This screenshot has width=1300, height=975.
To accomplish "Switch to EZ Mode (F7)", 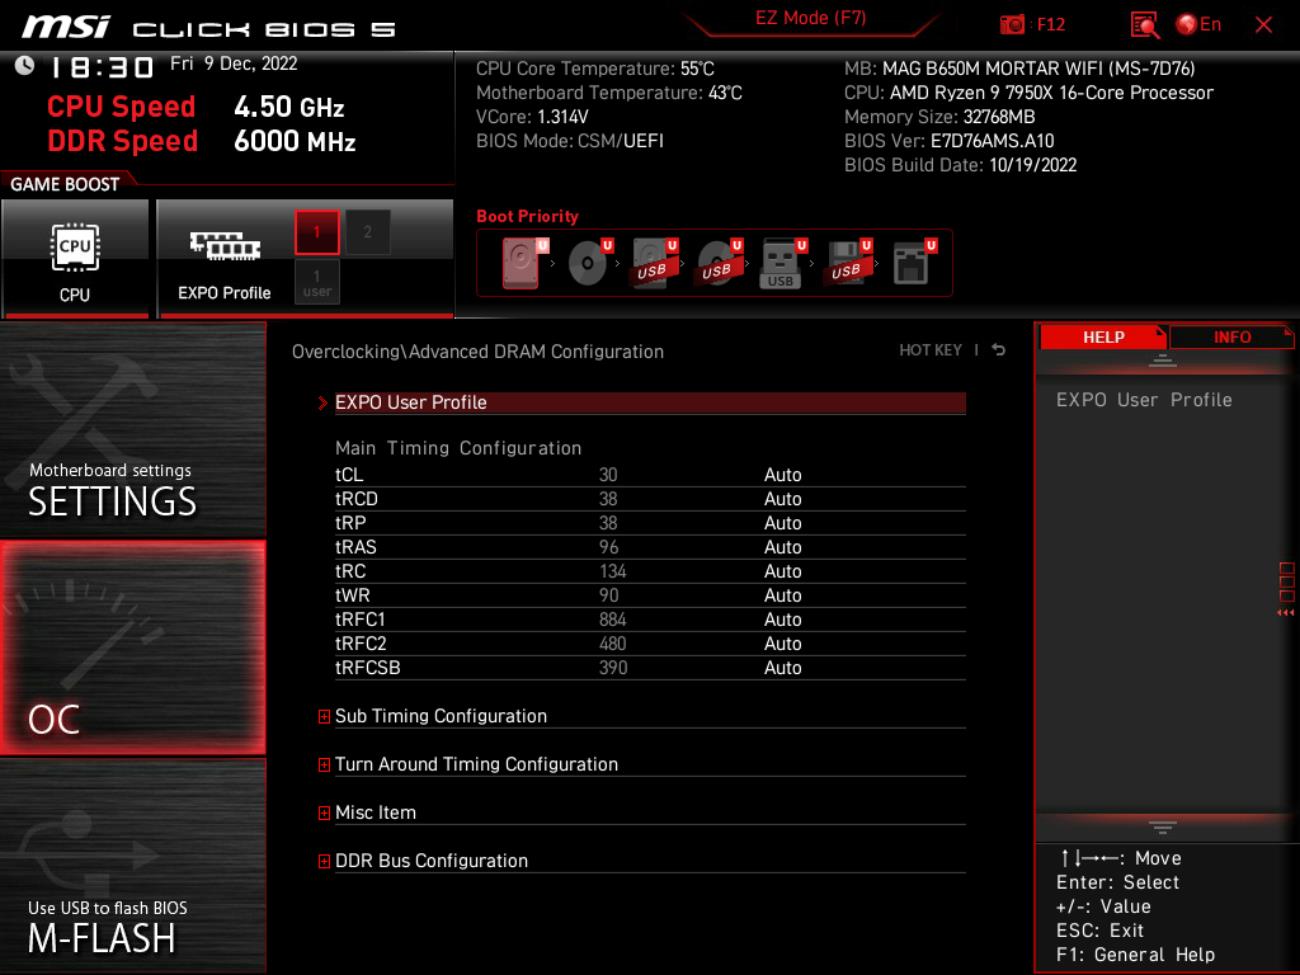I will click(x=811, y=18).
